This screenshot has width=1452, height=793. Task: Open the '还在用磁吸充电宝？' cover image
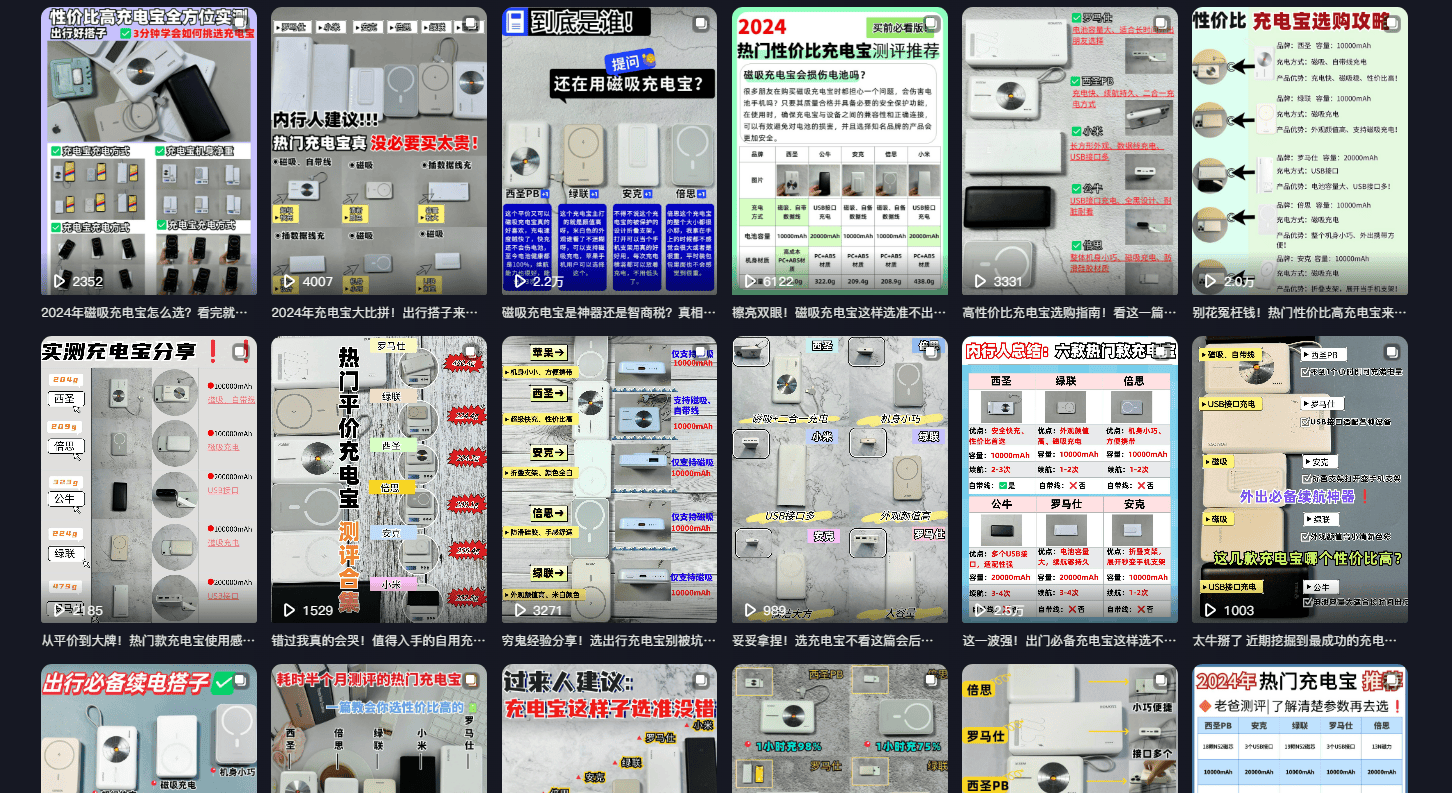coord(609,151)
